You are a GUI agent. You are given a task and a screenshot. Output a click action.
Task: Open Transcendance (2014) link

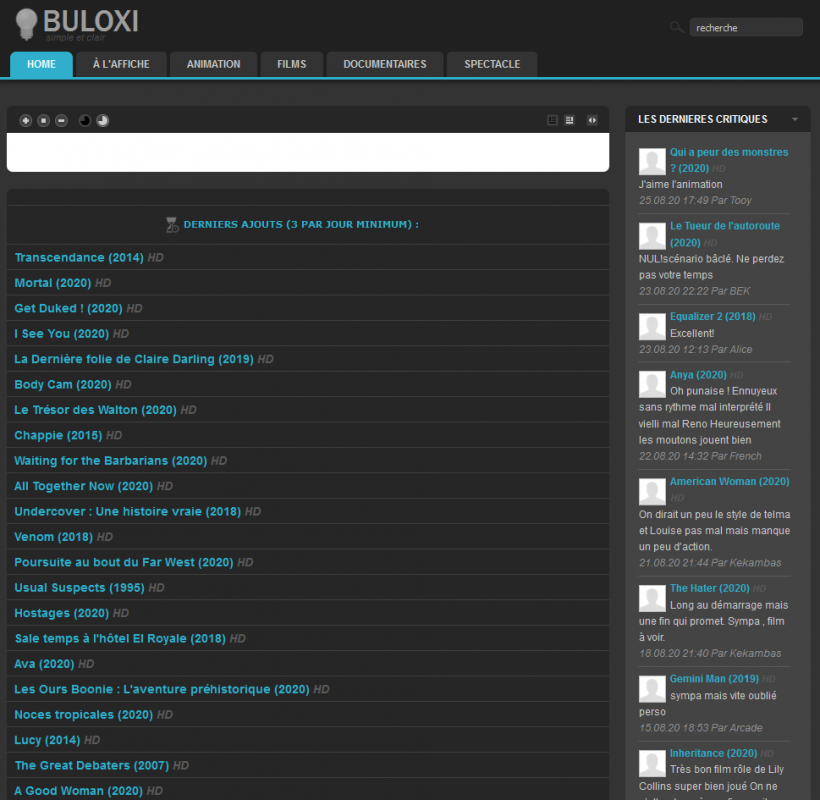79,258
